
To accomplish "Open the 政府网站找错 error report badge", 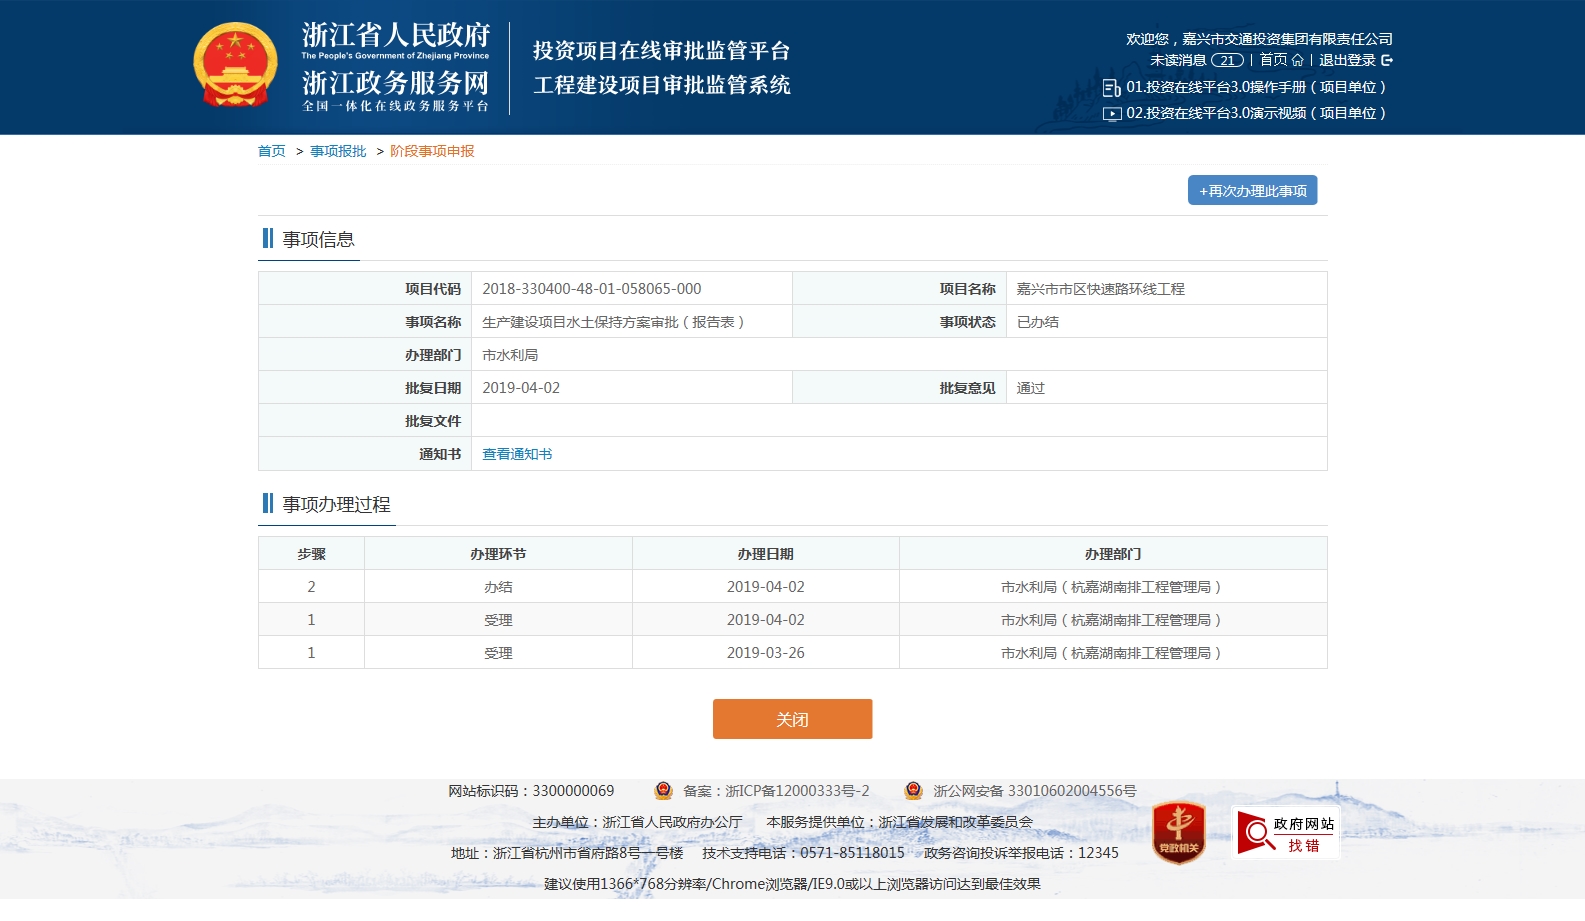I will [1286, 834].
